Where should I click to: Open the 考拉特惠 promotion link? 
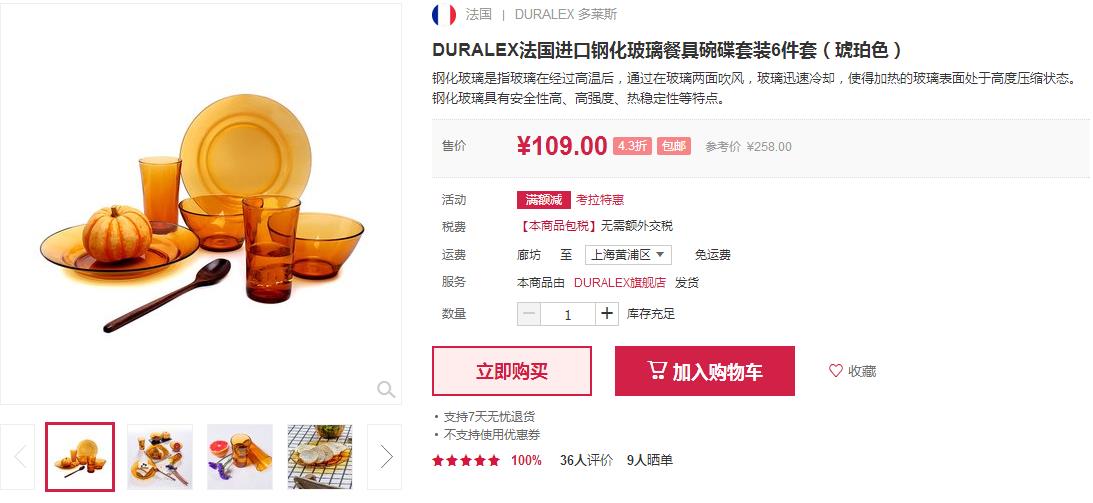coord(599,200)
